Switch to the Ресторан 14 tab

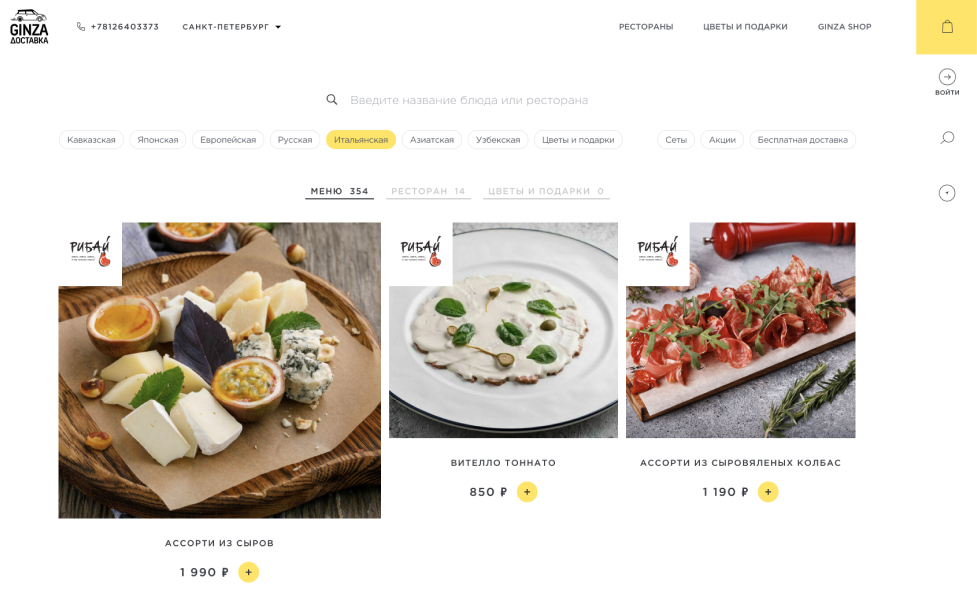[x=428, y=191]
